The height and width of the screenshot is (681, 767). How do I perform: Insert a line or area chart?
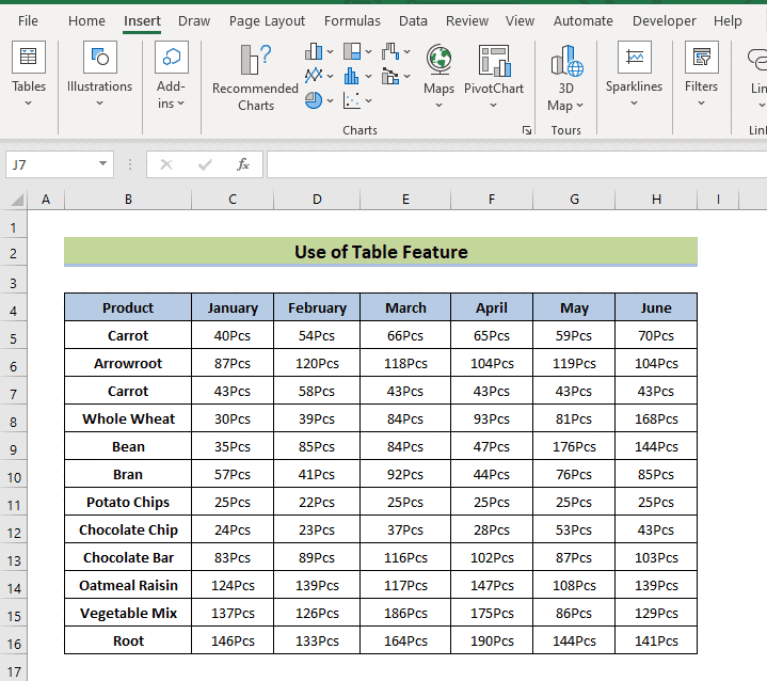point(314,76)
